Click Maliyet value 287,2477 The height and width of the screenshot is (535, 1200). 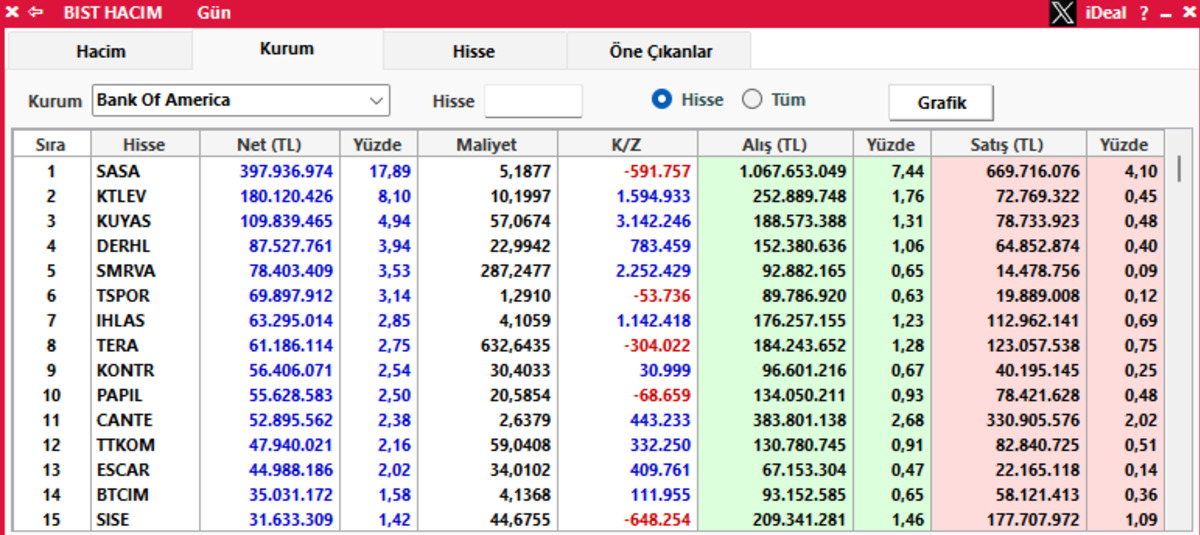[516, 271]
